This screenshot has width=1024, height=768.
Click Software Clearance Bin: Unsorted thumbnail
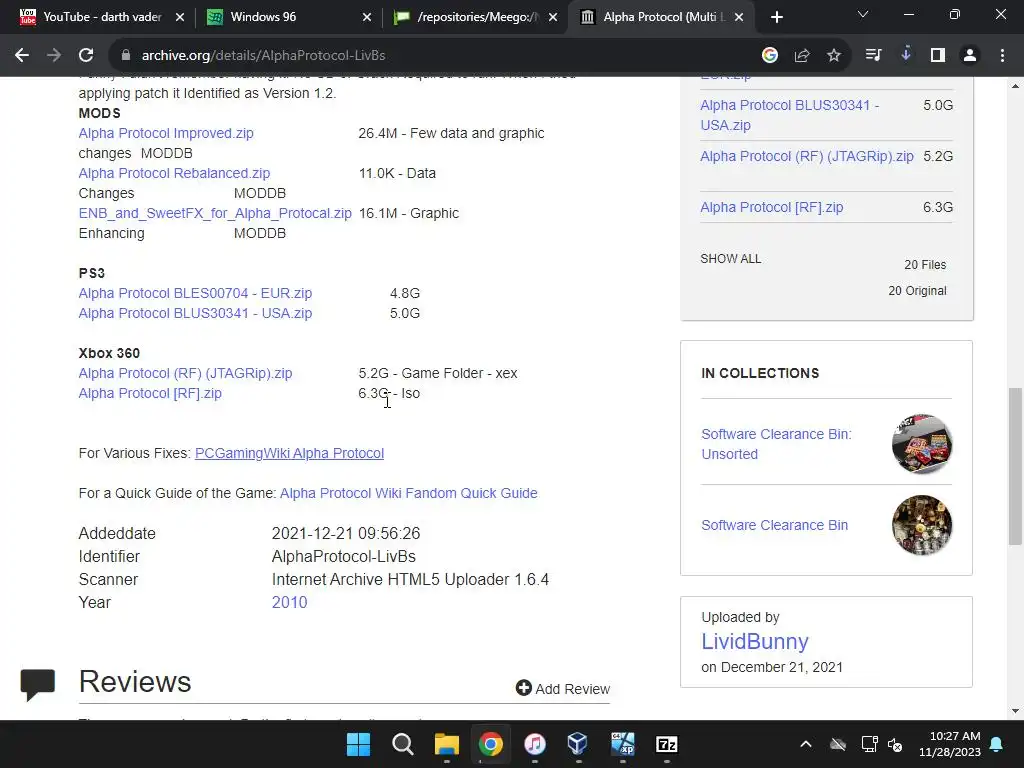coord(921,444)
